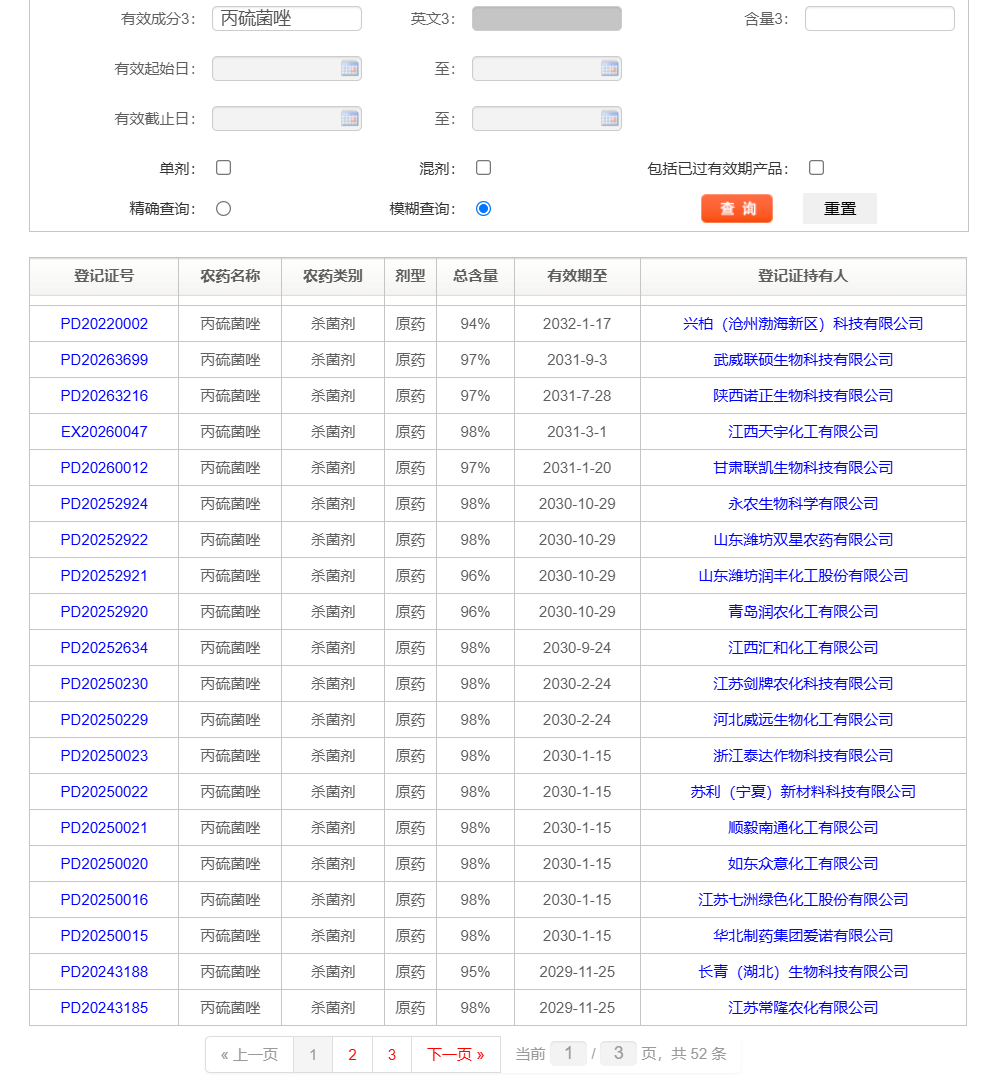Focus the 有效成分3 input field
The height and width of the screenshot is (1078, 1003).
tap(287, 19)
